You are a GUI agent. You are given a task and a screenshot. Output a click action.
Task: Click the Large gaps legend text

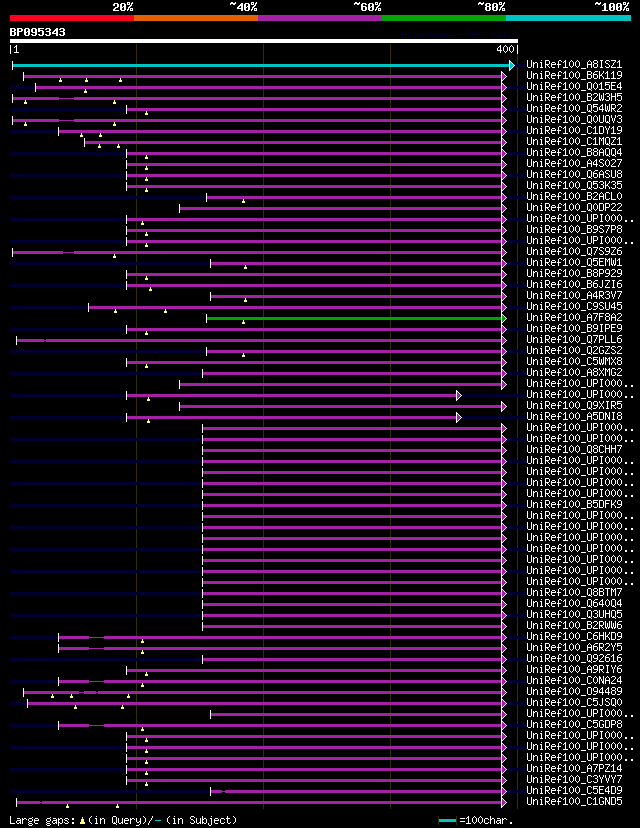(x=123, y=820)
